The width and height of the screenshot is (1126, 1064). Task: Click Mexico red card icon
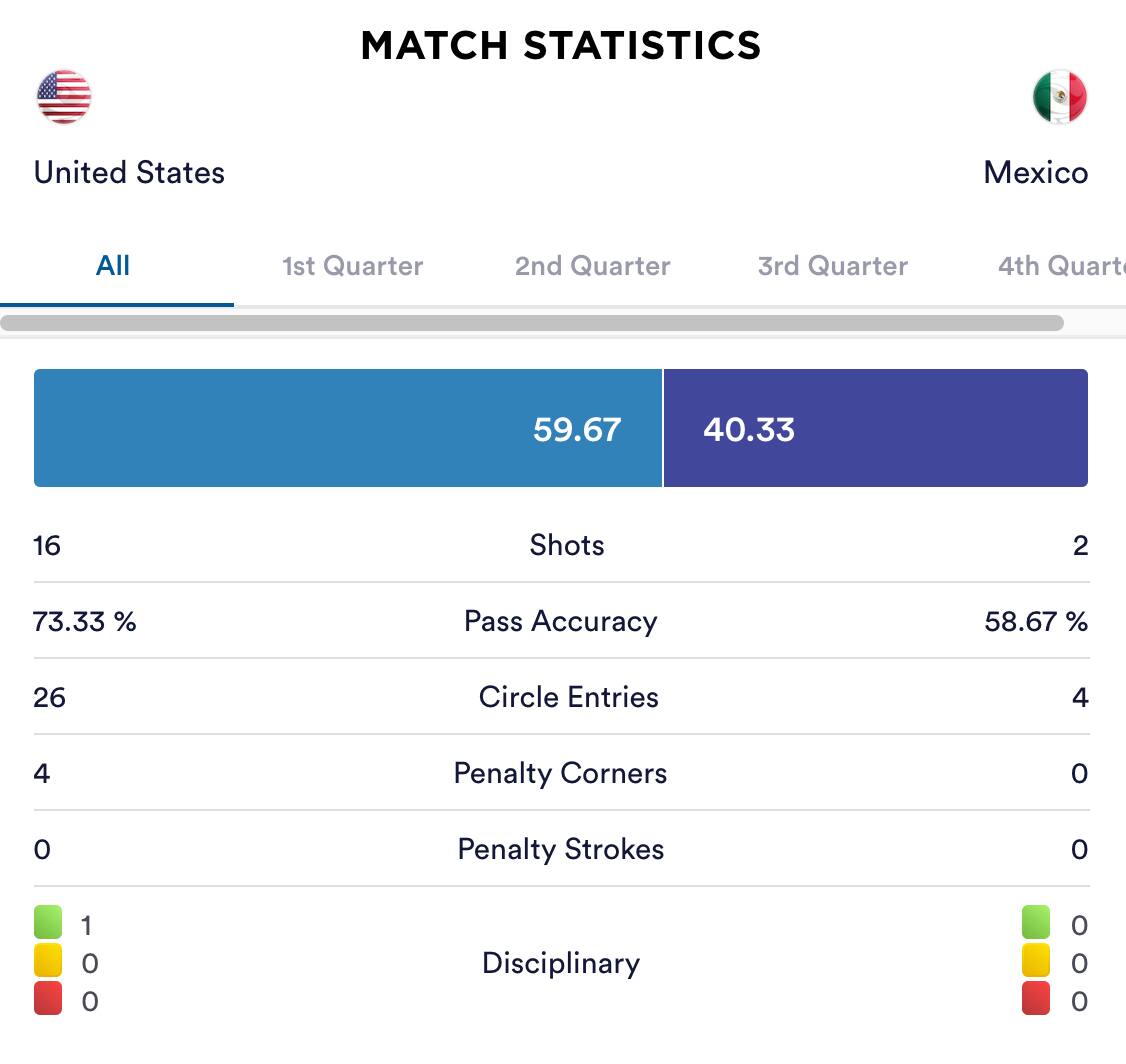tap(1036, 999)
